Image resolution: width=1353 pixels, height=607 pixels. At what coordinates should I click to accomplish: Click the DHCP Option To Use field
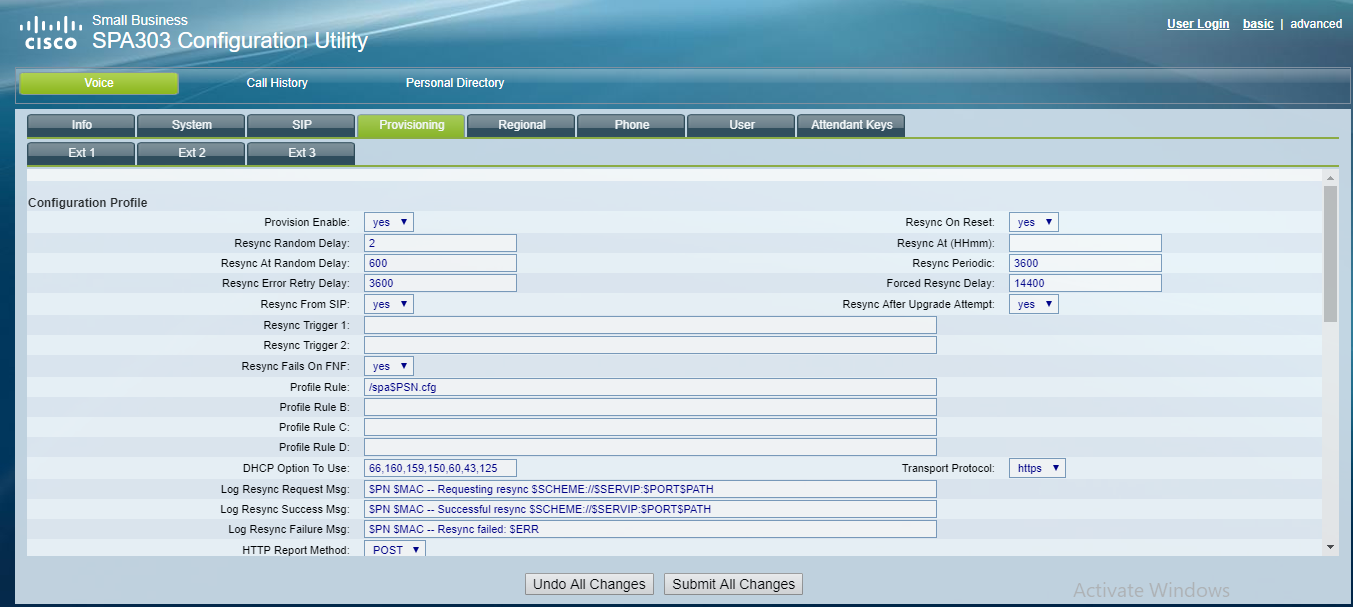tap(440, 468)
